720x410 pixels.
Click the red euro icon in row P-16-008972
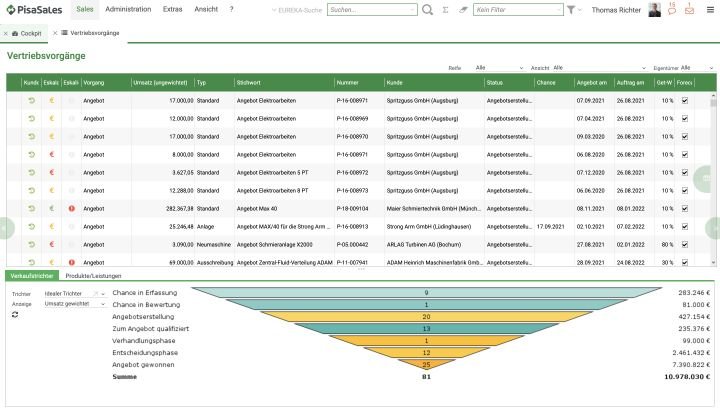tap(51, 173)
